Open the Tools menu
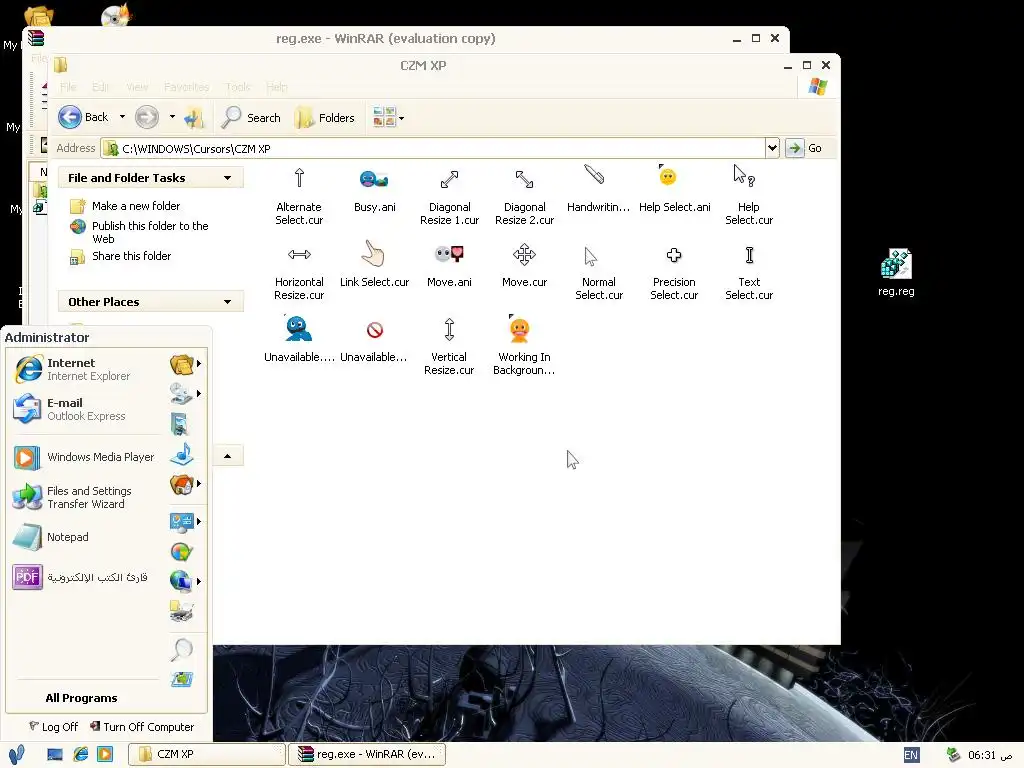 (x=238, y=87)
